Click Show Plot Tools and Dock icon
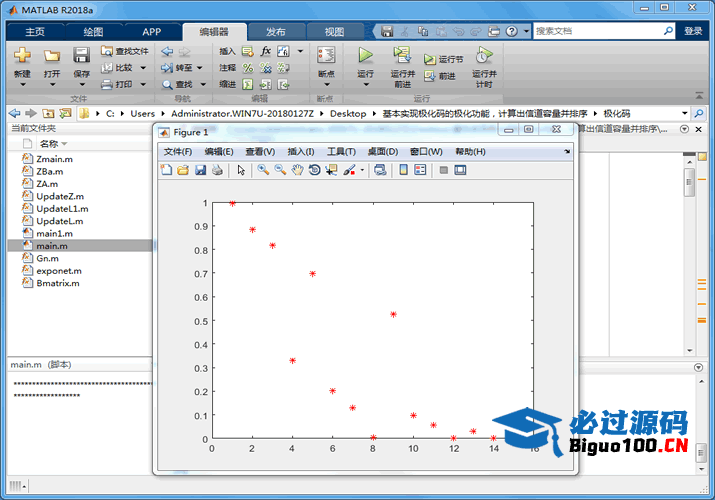Image resolution: width=715 pixels, height=500 pixels. [460, 170]
